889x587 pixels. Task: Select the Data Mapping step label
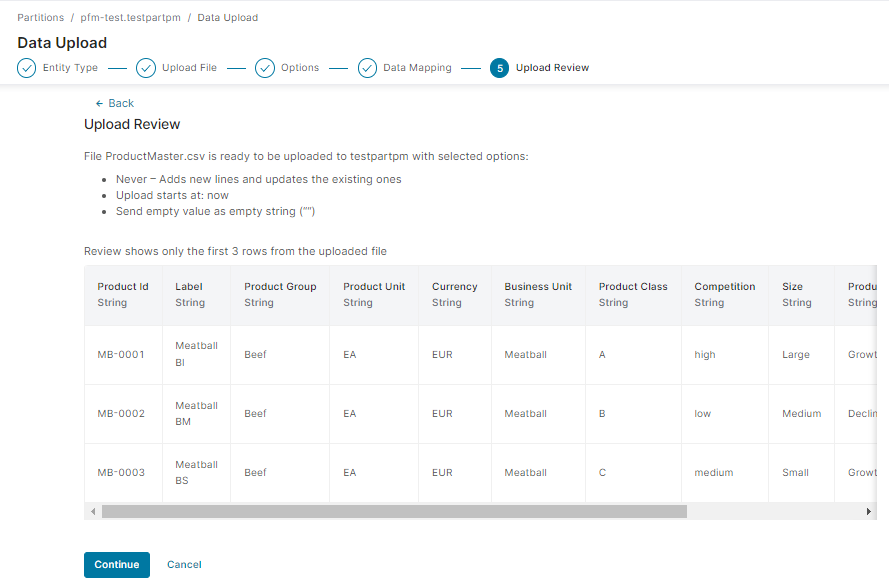pos(417,68)
